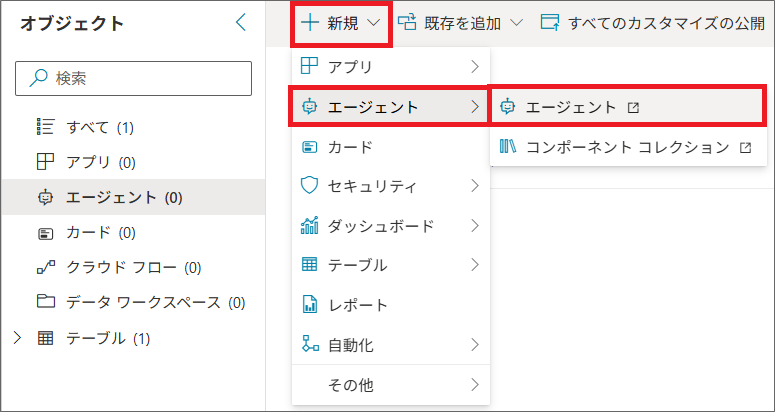This screenshot has height=412, width=775.
Task: Click the shield icon for セキュリティ
Action: pyautogui.click(x=309, y=186)
